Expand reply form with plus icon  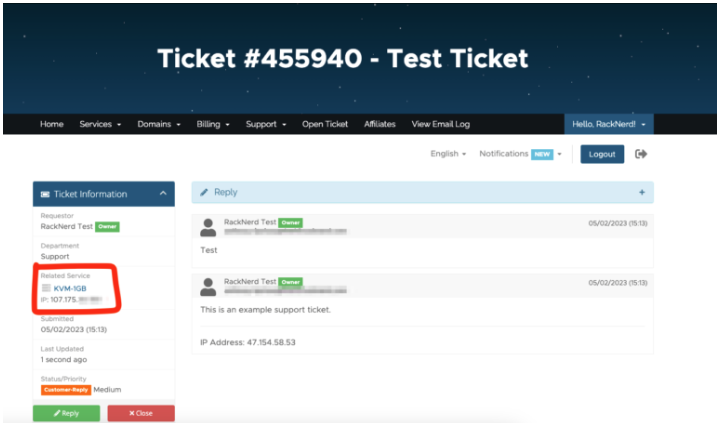pyautogui.click(x=642, y=192)
